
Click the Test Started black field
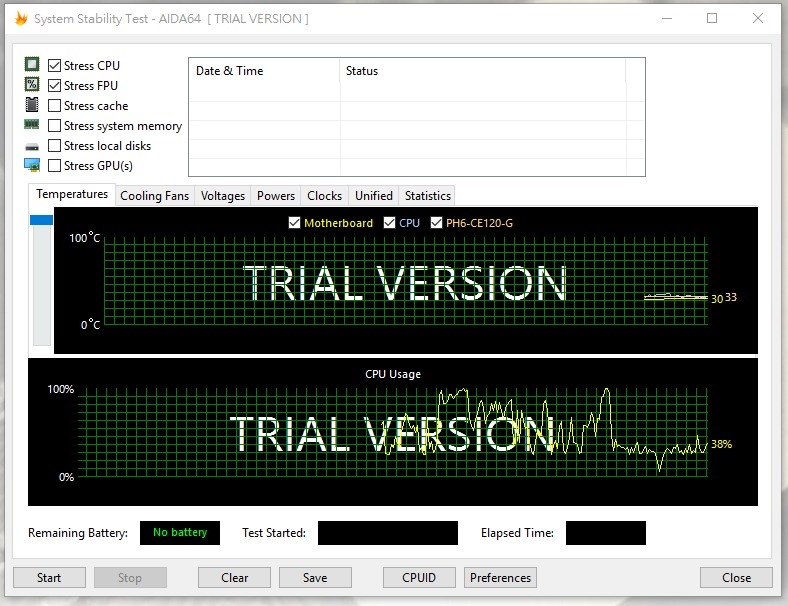click(388, 533)
